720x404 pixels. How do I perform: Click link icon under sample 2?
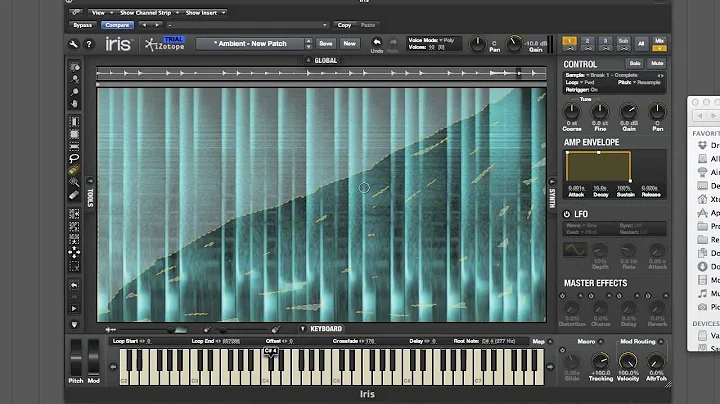(587, 48)
